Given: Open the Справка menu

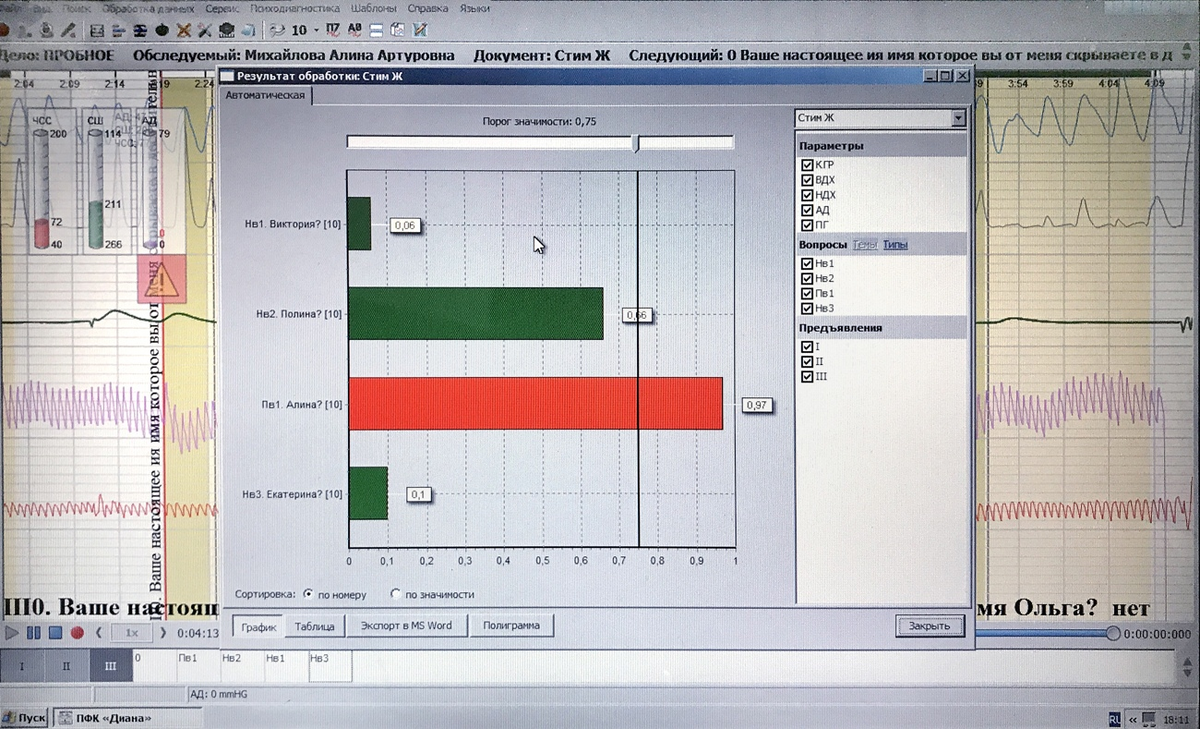Looking at the screenshot, I should (x=428, y=9).
